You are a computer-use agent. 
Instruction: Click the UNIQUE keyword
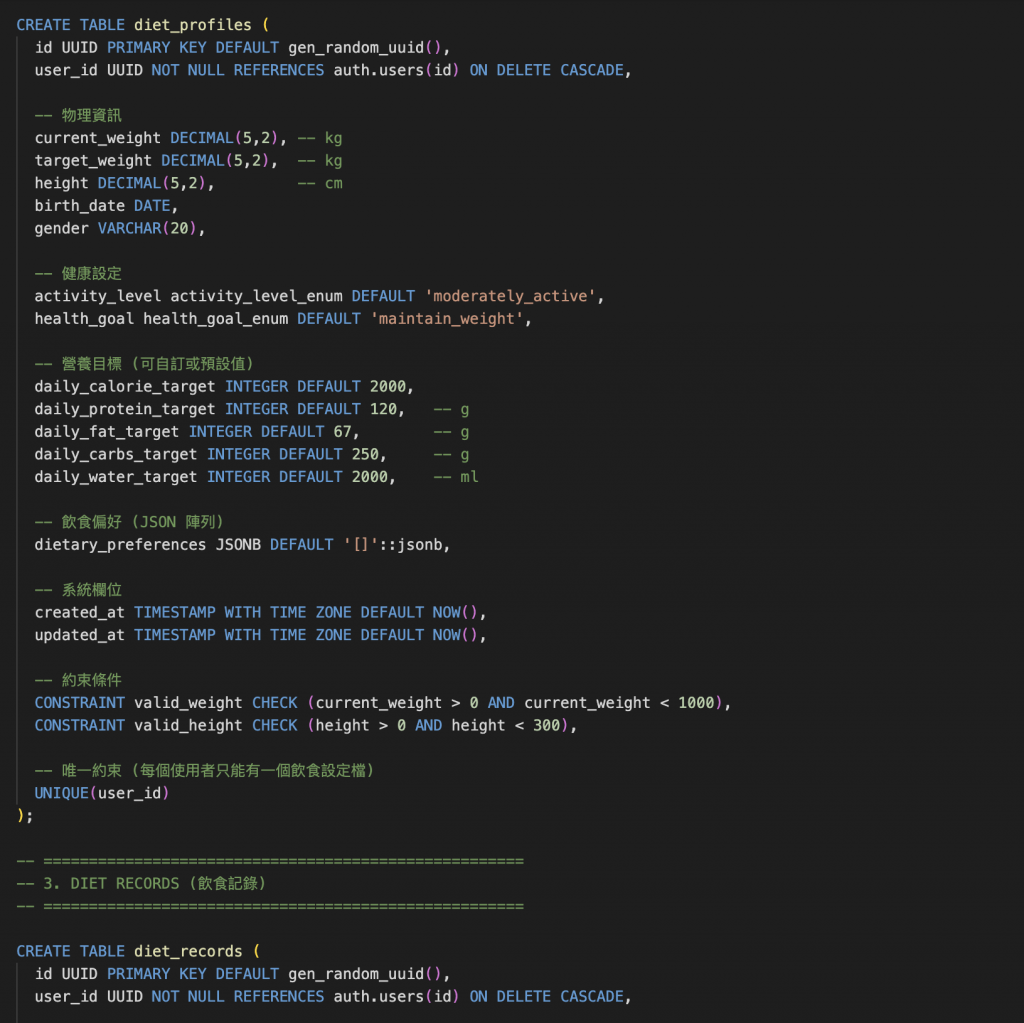tap(61, 793)
